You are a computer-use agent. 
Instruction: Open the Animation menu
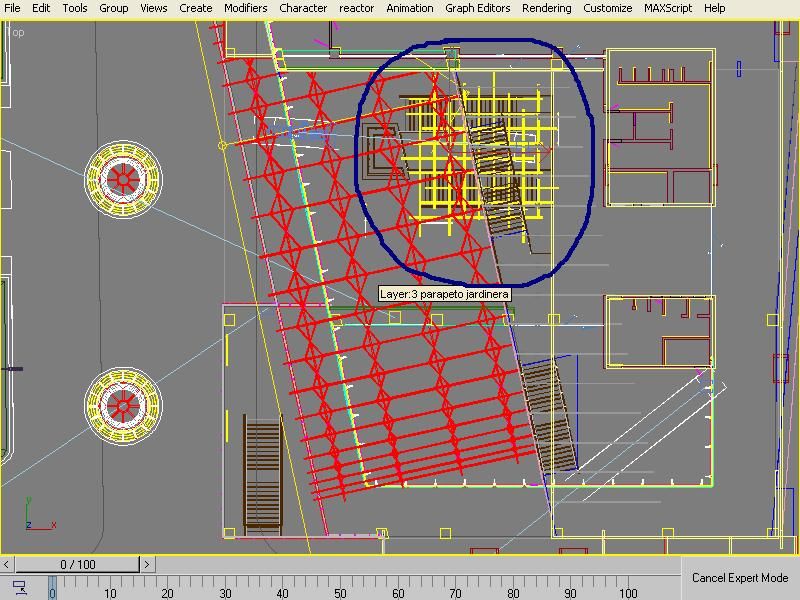(410, 8)
